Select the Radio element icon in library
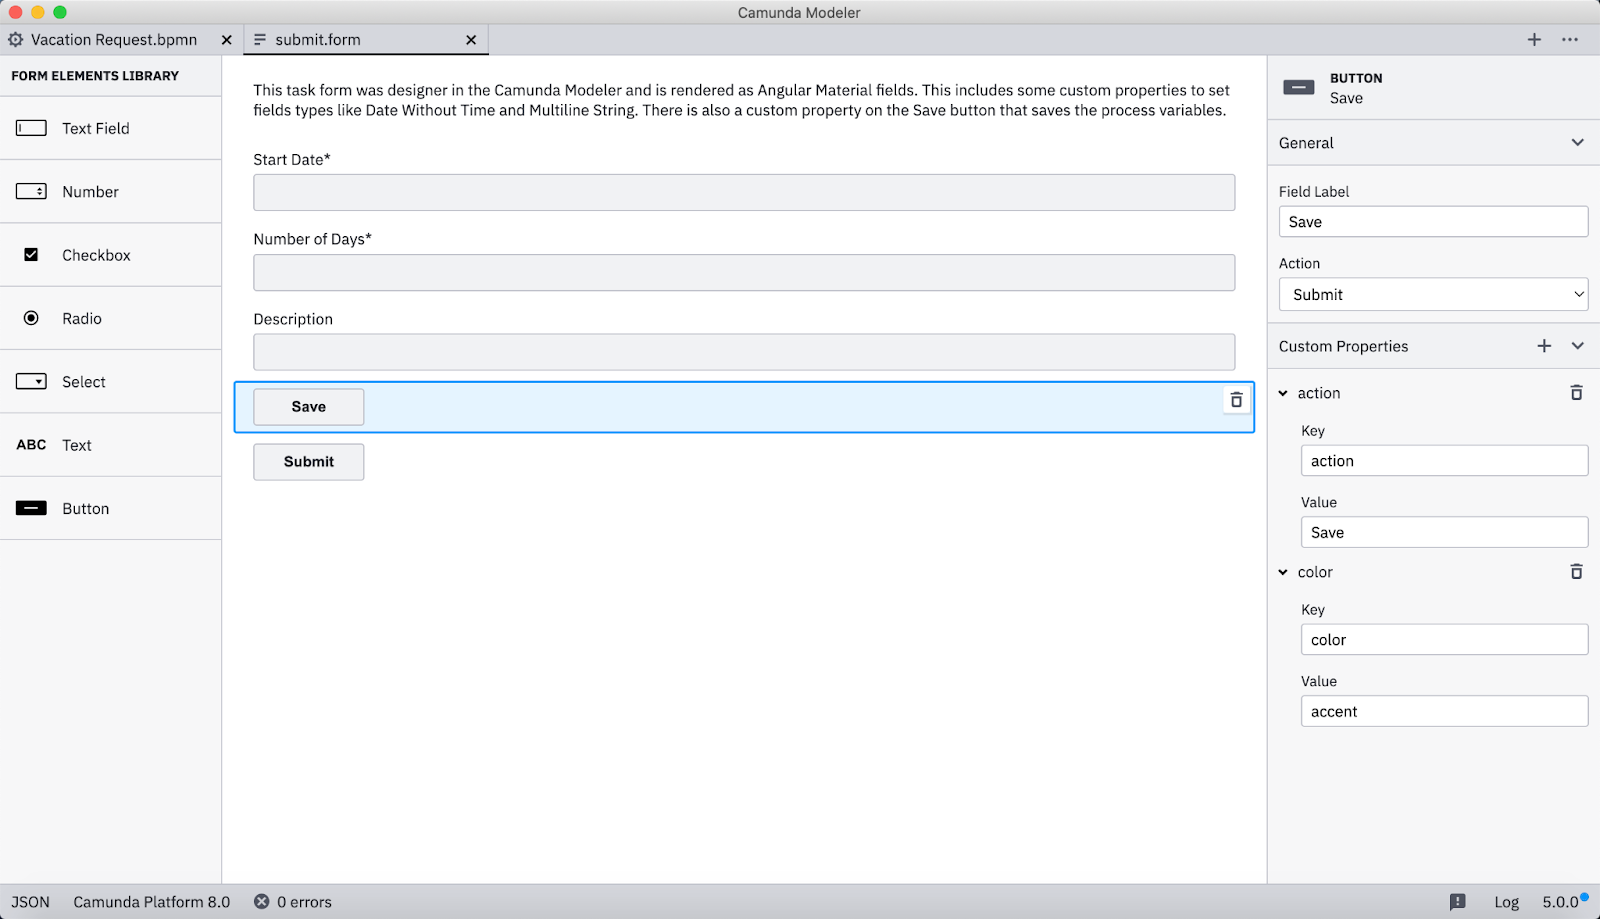This screenshot has height=919, width=1600. (31, 318)
